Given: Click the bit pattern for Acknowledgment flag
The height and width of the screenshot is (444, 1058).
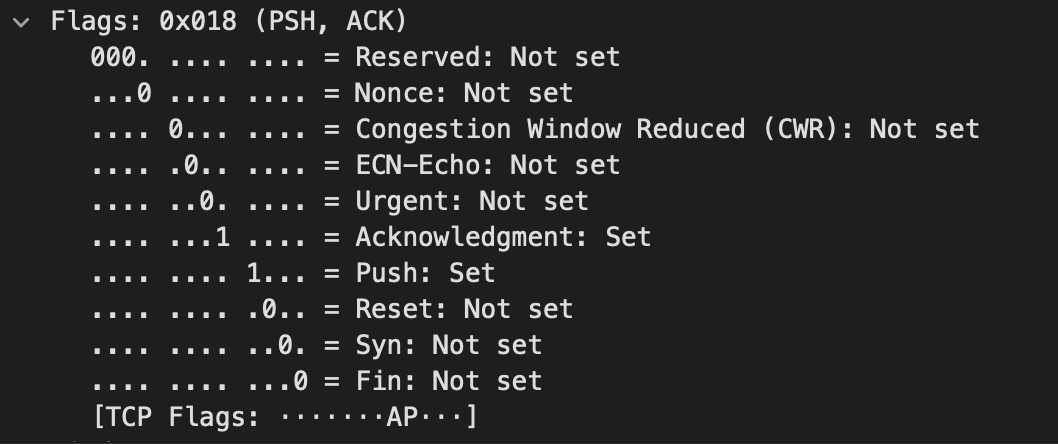Looking at the screenshot, I should coord(199,237).
